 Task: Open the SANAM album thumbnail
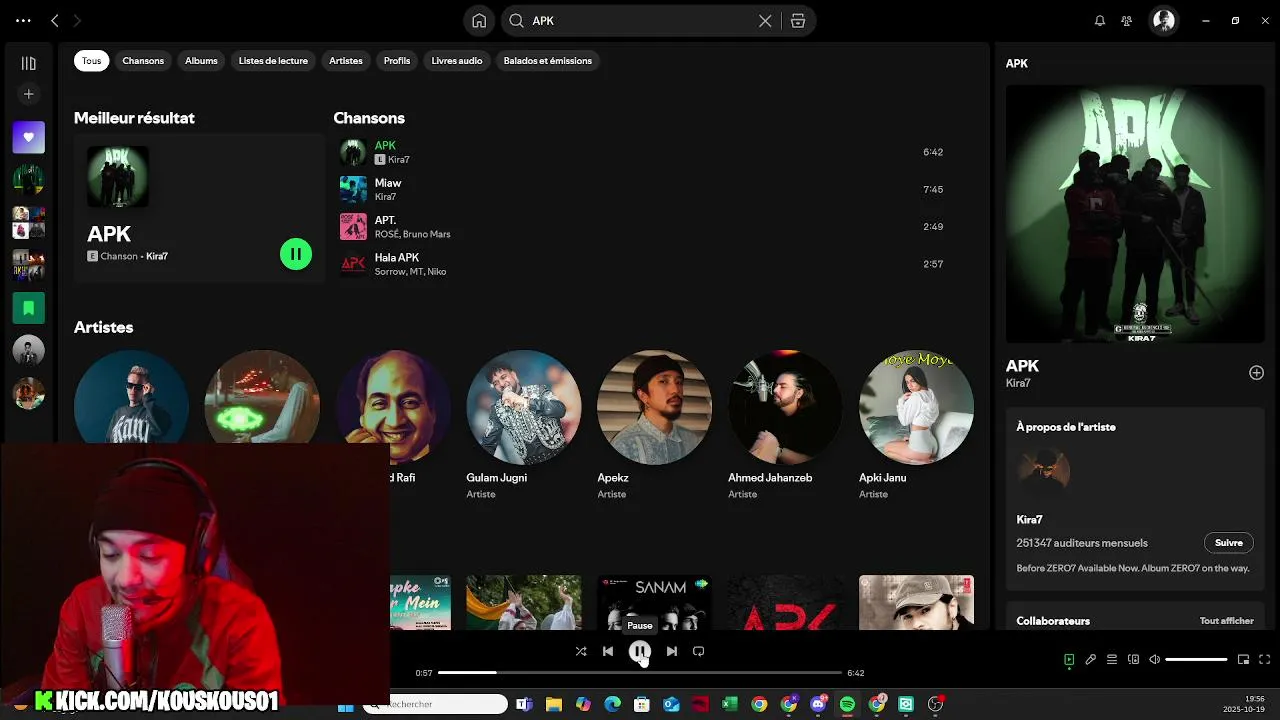(x=654, y=603)
